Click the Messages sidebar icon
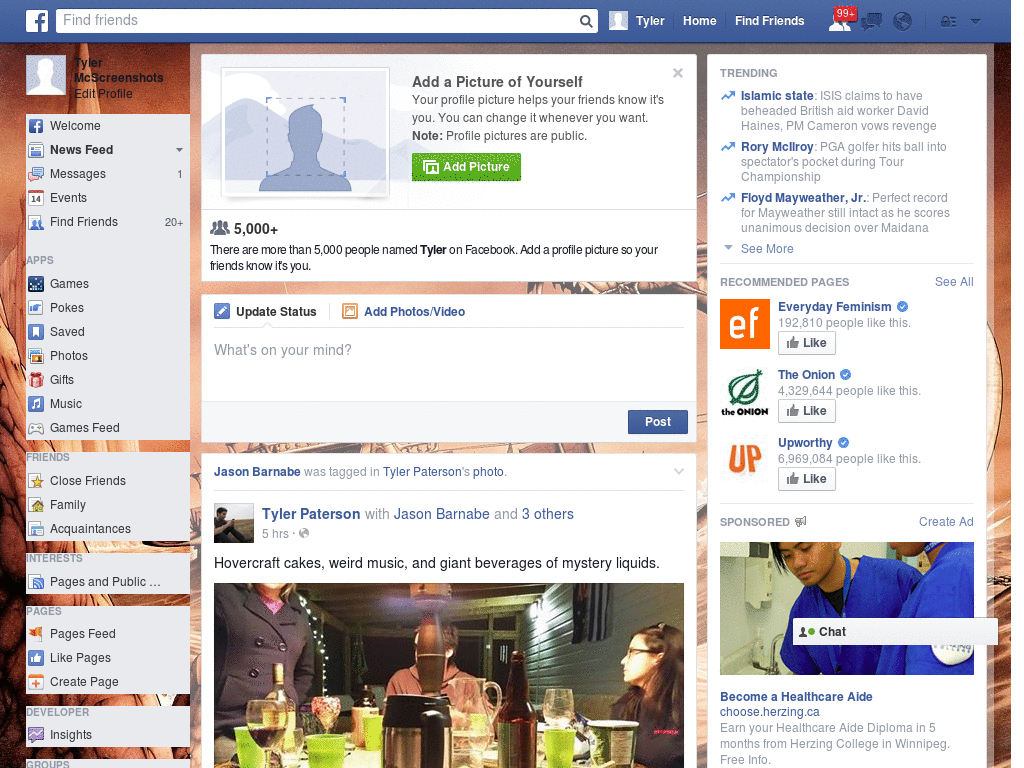1024x768 pixels. [36, 174]
